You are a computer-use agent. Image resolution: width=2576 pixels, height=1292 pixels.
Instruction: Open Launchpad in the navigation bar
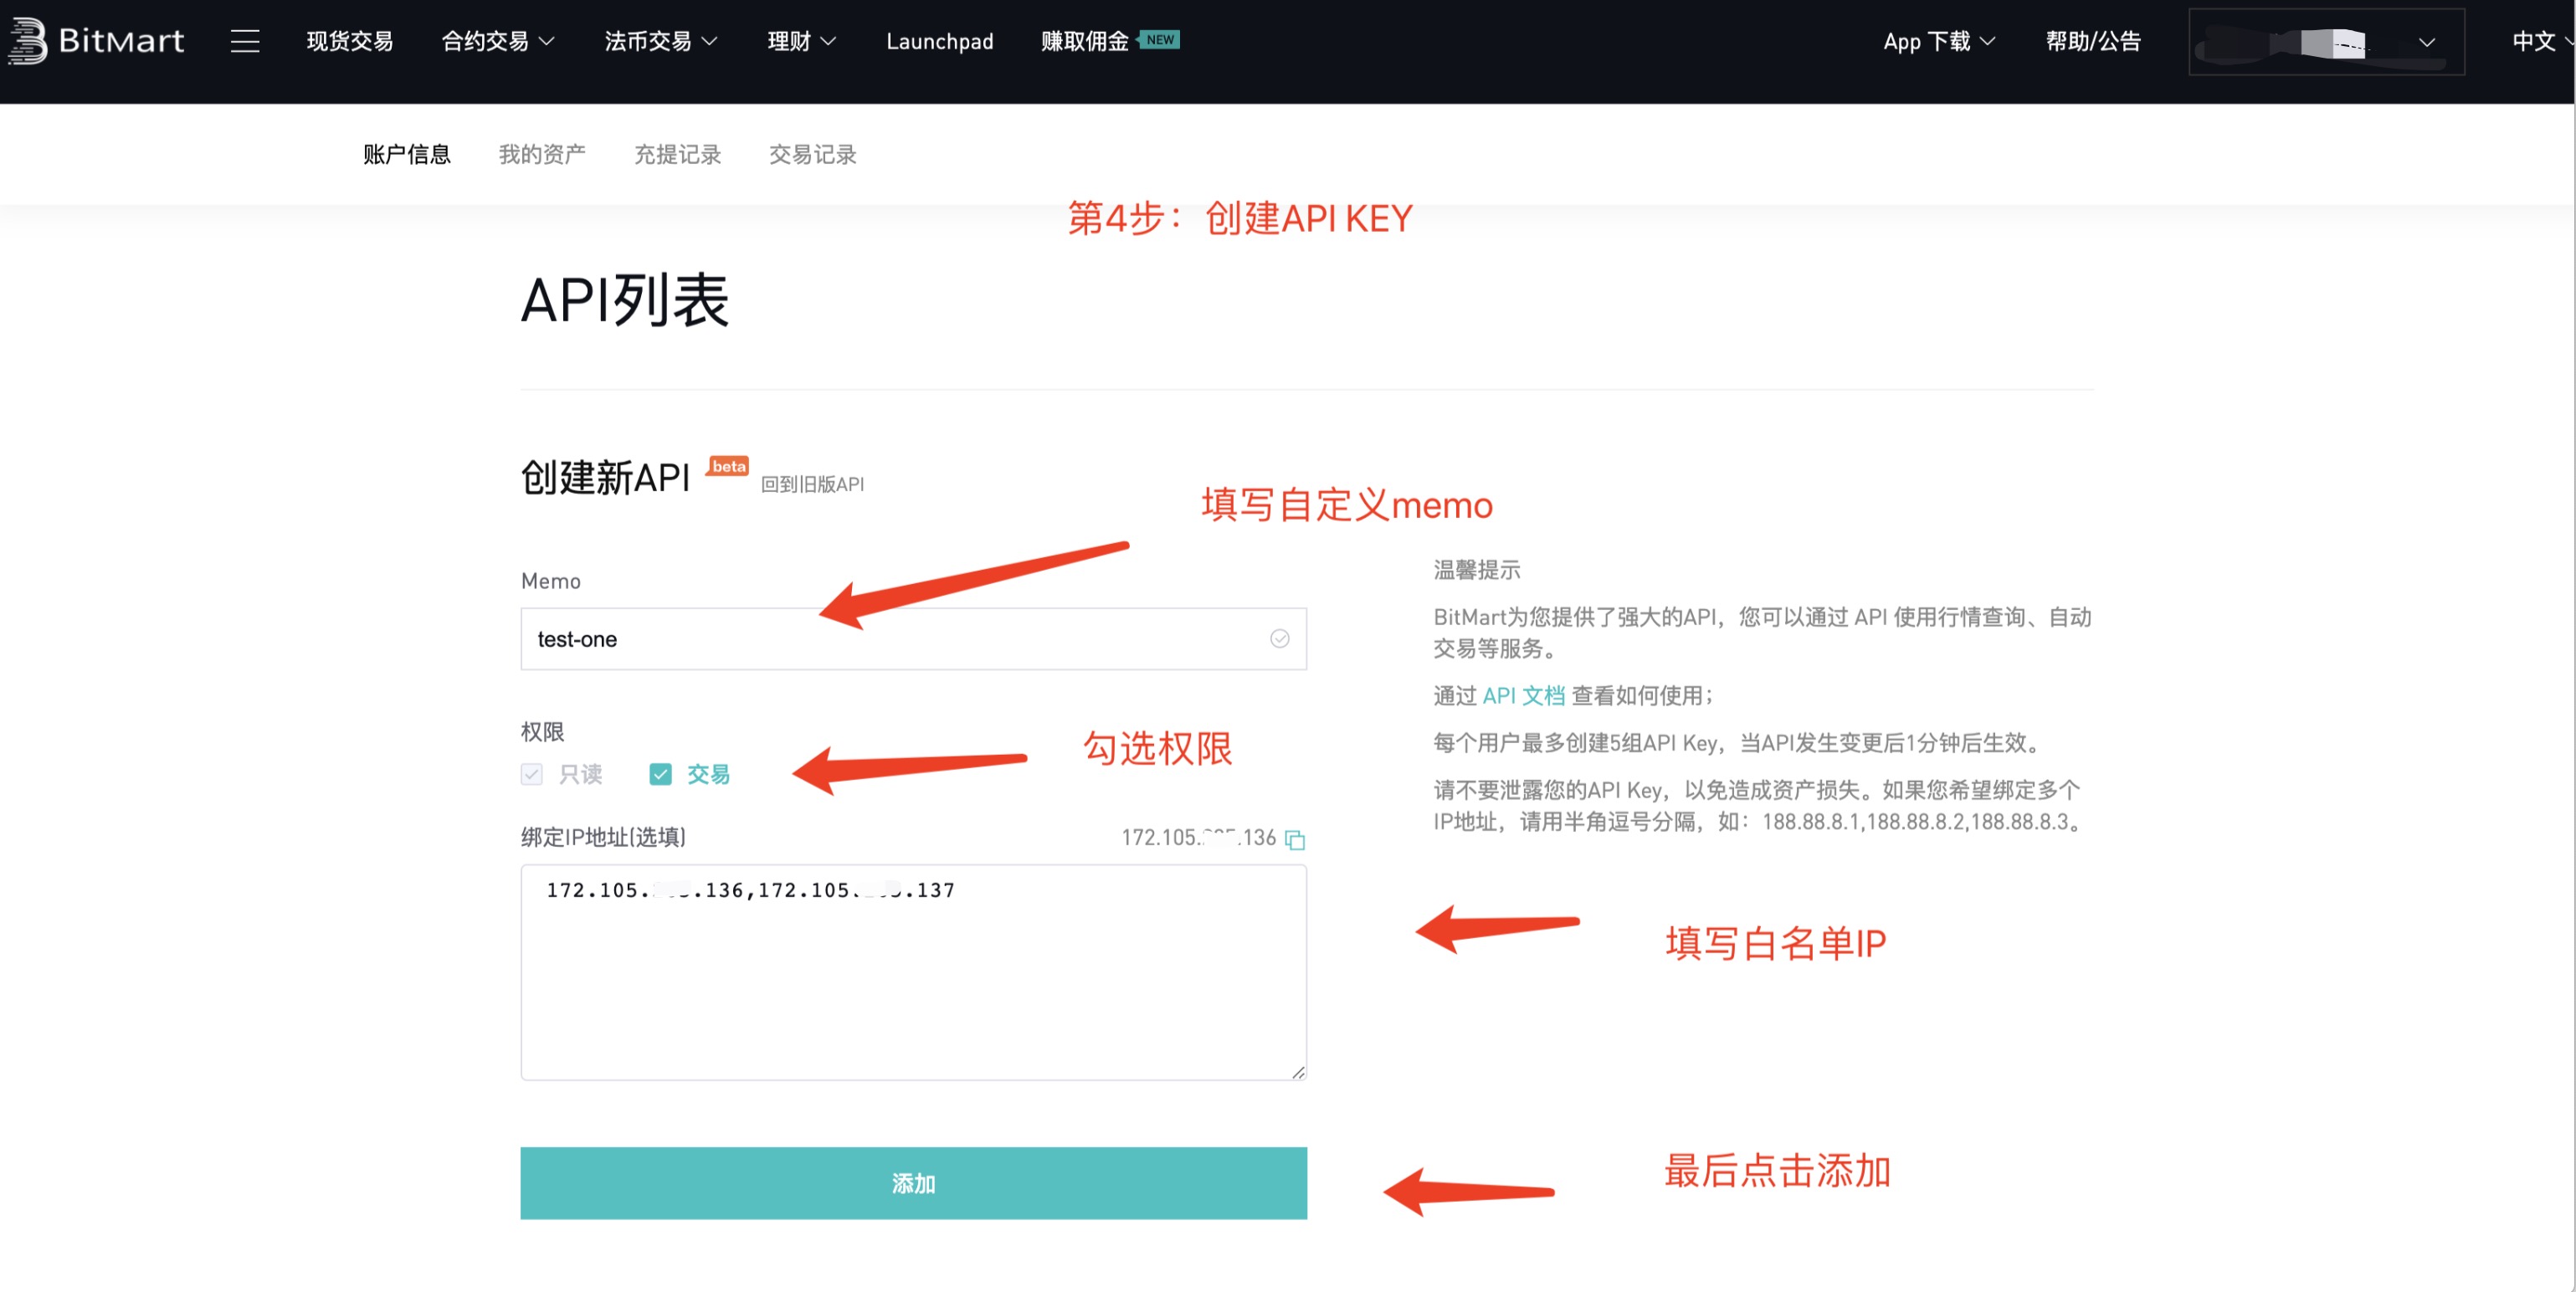pyautogui.click(x=940, y=41)
